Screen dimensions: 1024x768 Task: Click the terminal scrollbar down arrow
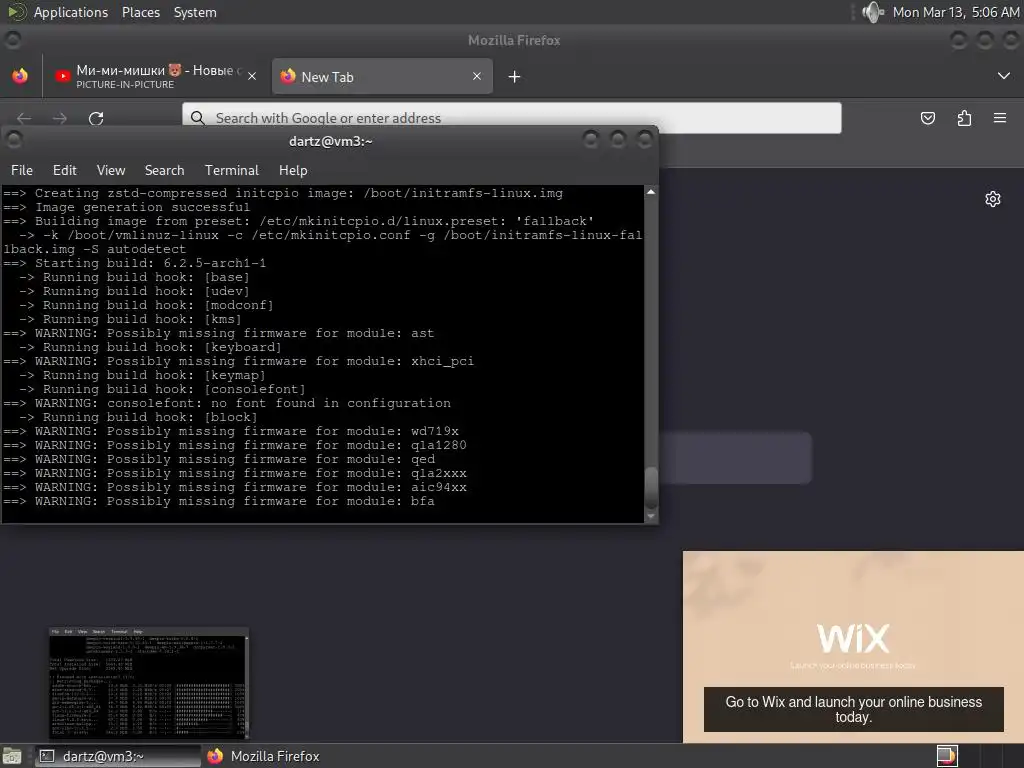[650, 516]
